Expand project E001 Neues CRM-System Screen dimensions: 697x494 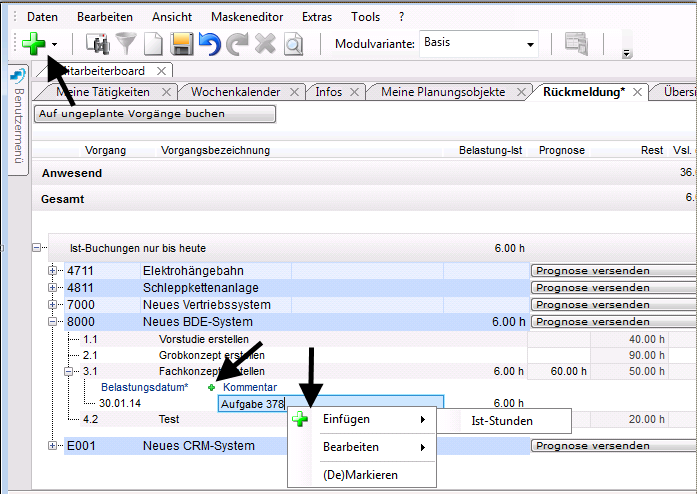[52, 446]
